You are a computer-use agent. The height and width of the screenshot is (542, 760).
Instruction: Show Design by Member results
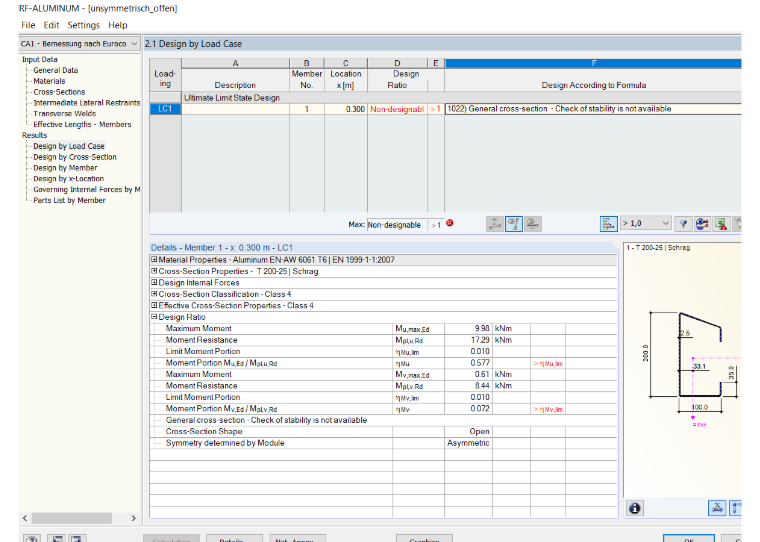coord(65,168)
